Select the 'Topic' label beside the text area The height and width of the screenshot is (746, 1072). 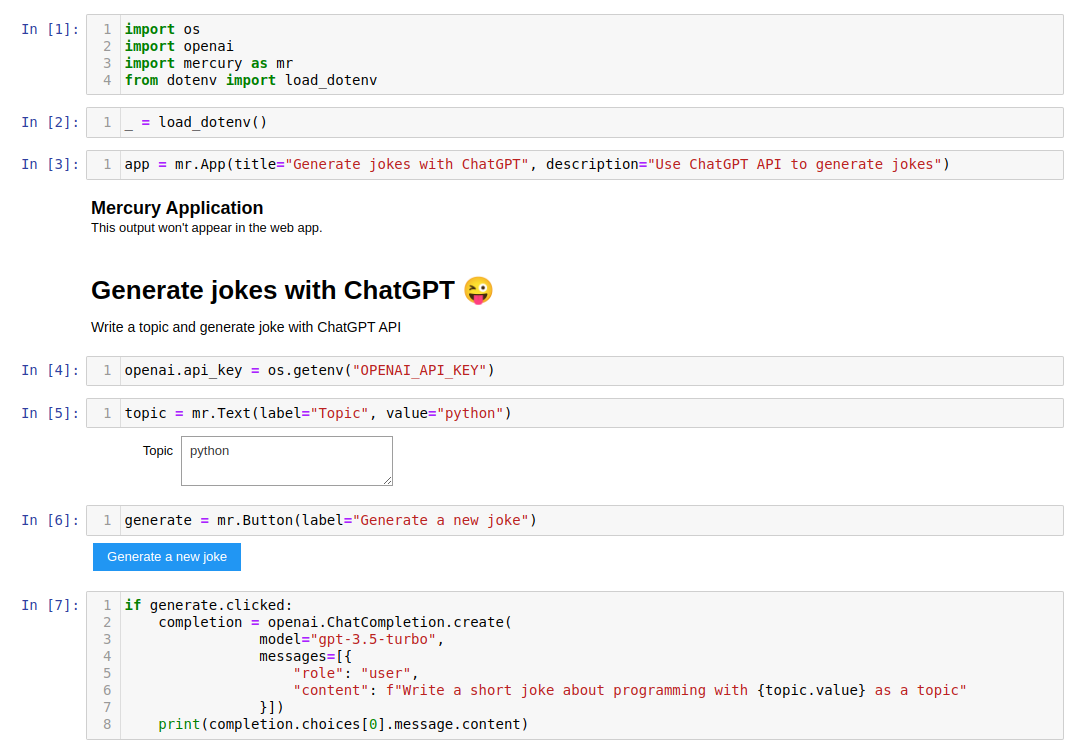point(158,451)
